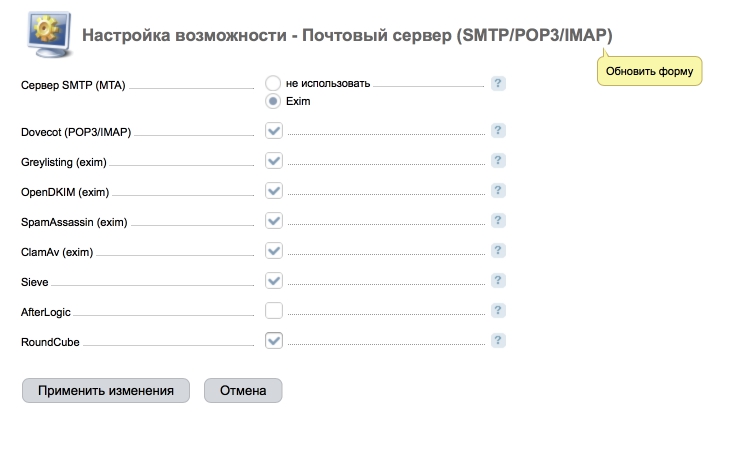Toggle the RoundCube checkbox off

click(x=274, y=341)
